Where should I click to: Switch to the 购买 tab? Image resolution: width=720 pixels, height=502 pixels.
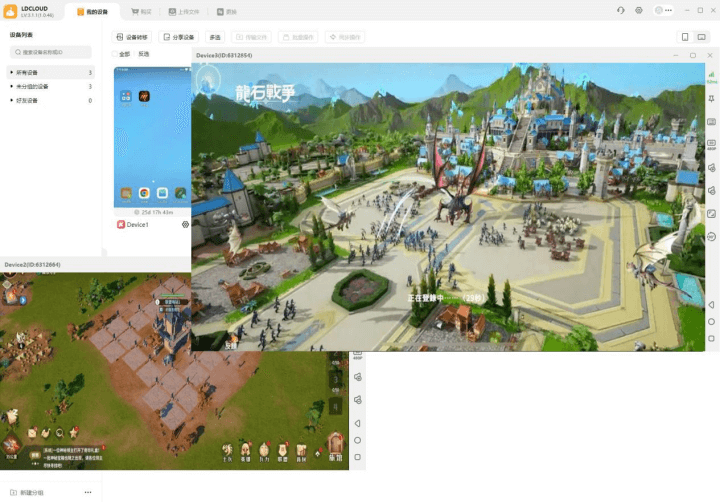141,11
